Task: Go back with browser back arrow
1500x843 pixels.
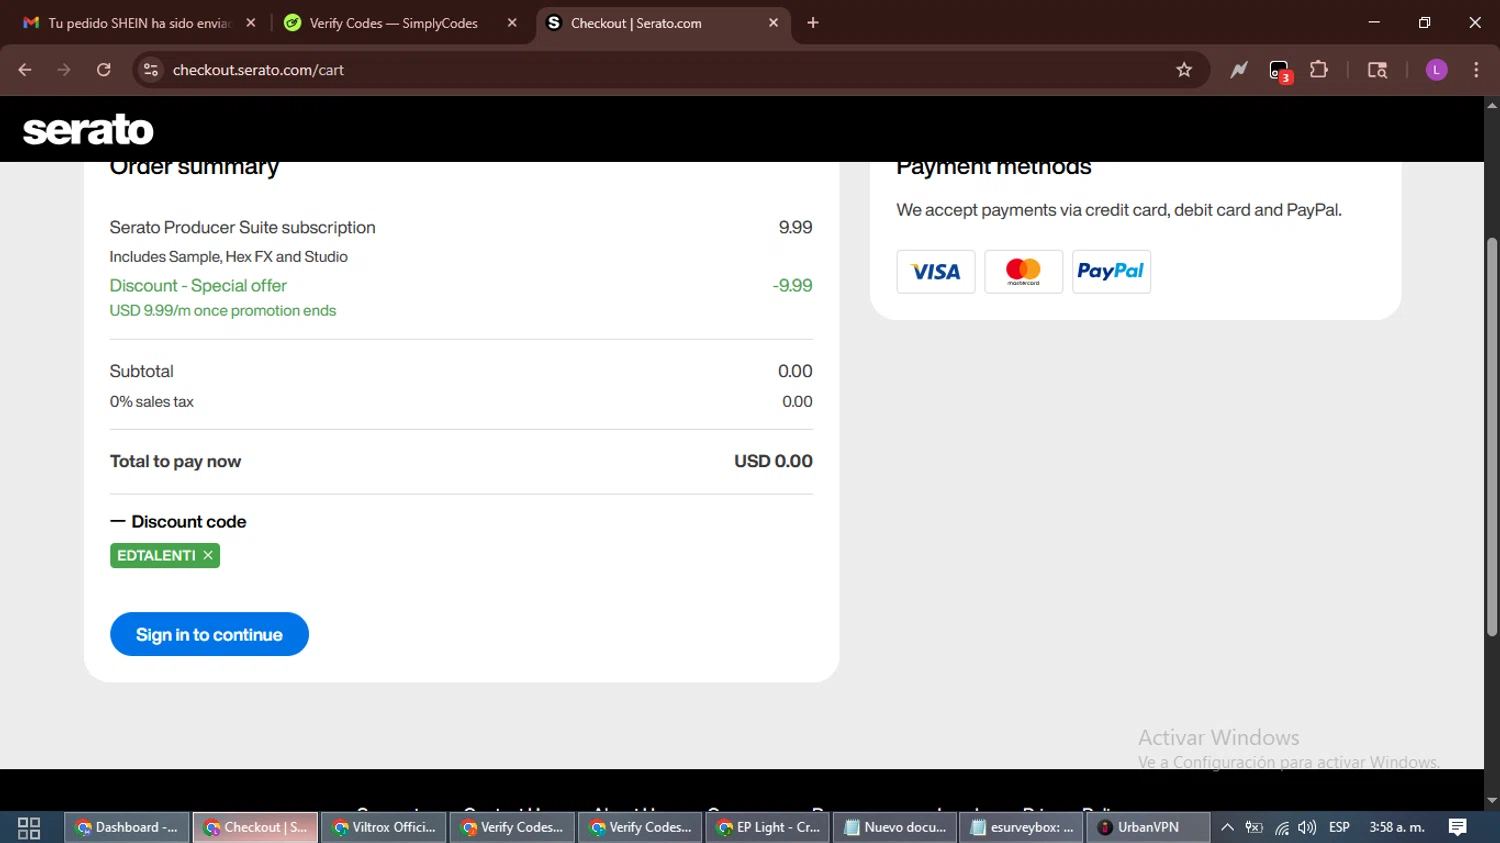Action: tap(25, 70)
